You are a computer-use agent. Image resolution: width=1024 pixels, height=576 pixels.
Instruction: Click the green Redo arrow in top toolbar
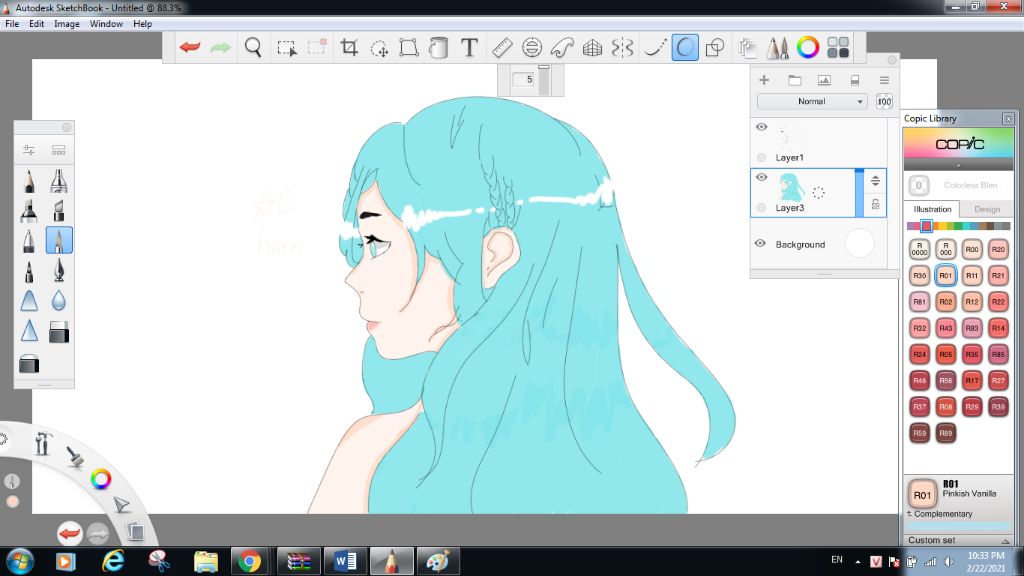point(221,47)
